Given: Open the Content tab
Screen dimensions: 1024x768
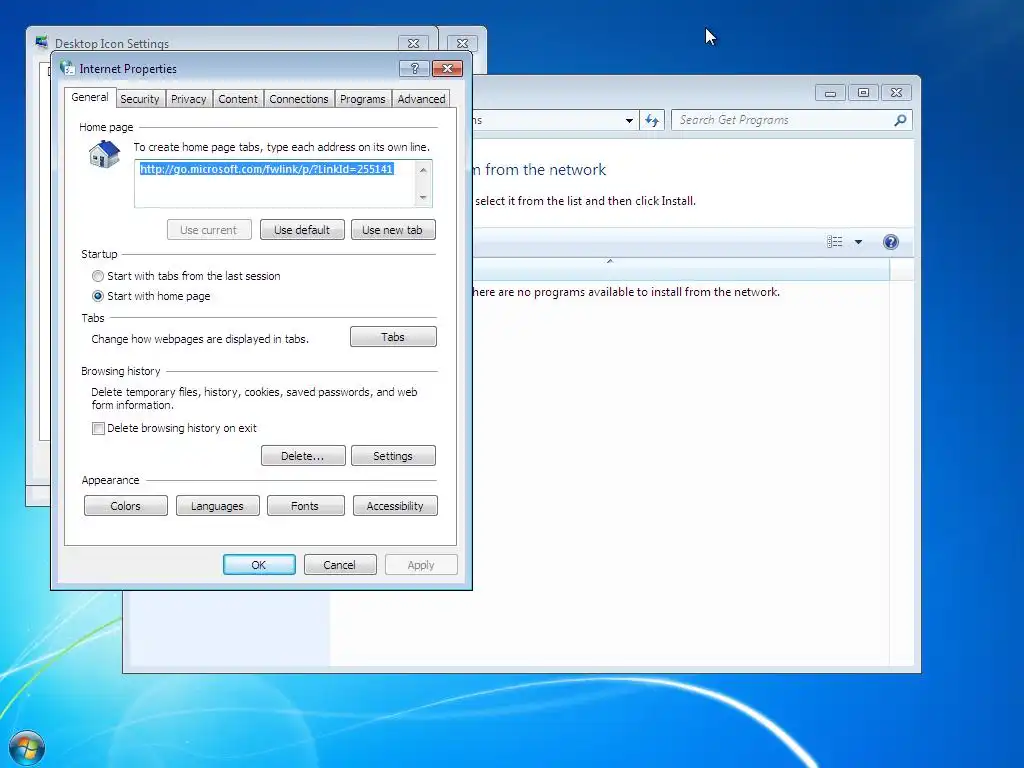Looking at the screenshot, I should pos(238,99).
